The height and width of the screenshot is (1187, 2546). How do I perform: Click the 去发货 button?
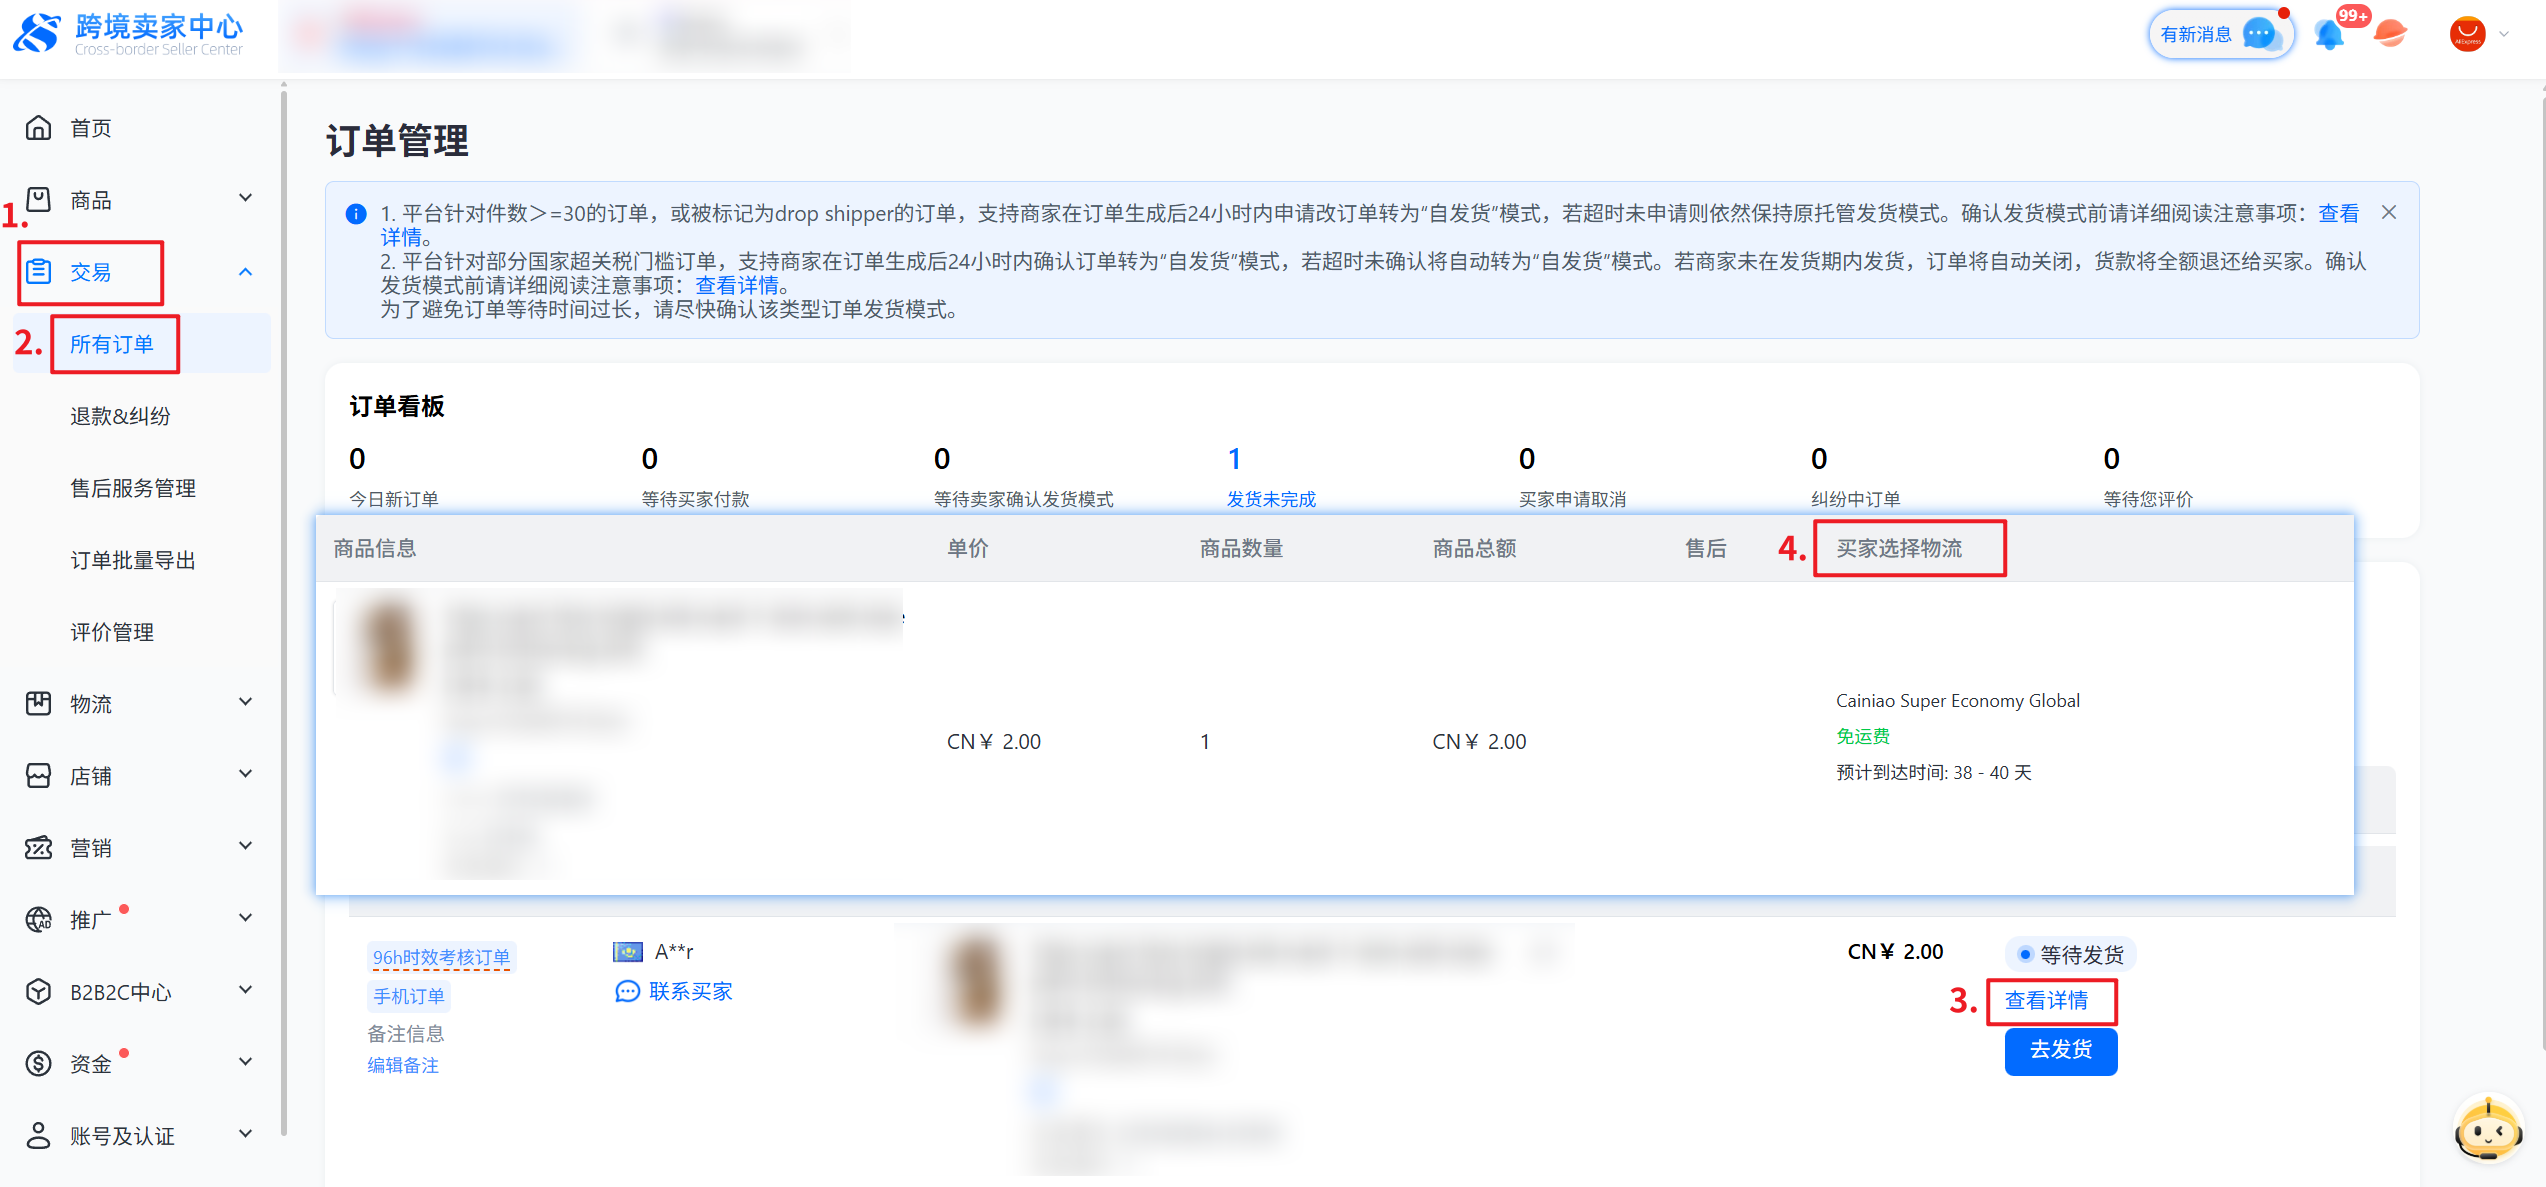point(2060,1050)
